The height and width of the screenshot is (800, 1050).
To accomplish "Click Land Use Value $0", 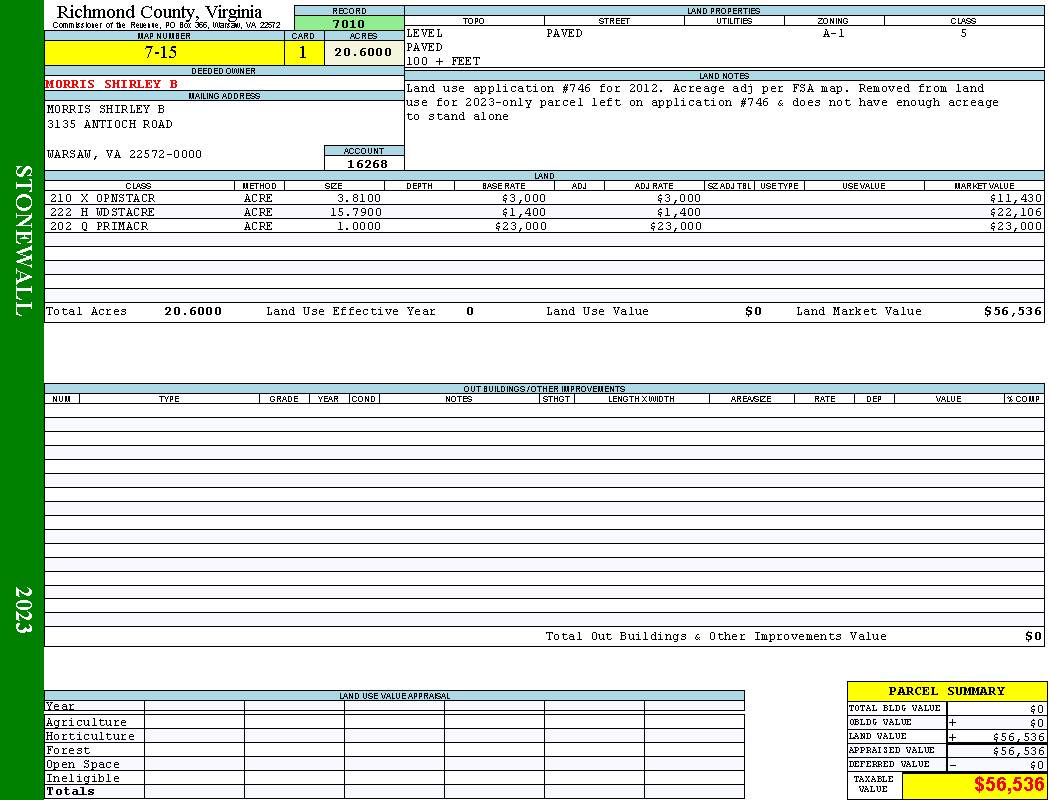I will 753,311.
